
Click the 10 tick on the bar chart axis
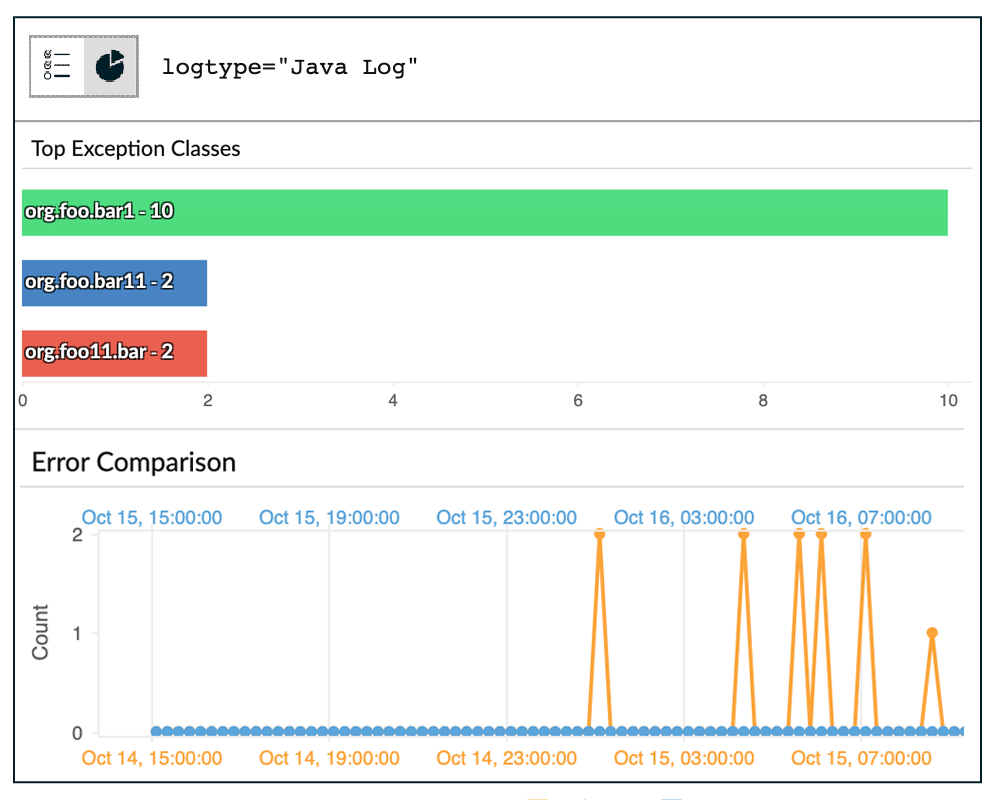pyautogui.click(x=947, y=399)
